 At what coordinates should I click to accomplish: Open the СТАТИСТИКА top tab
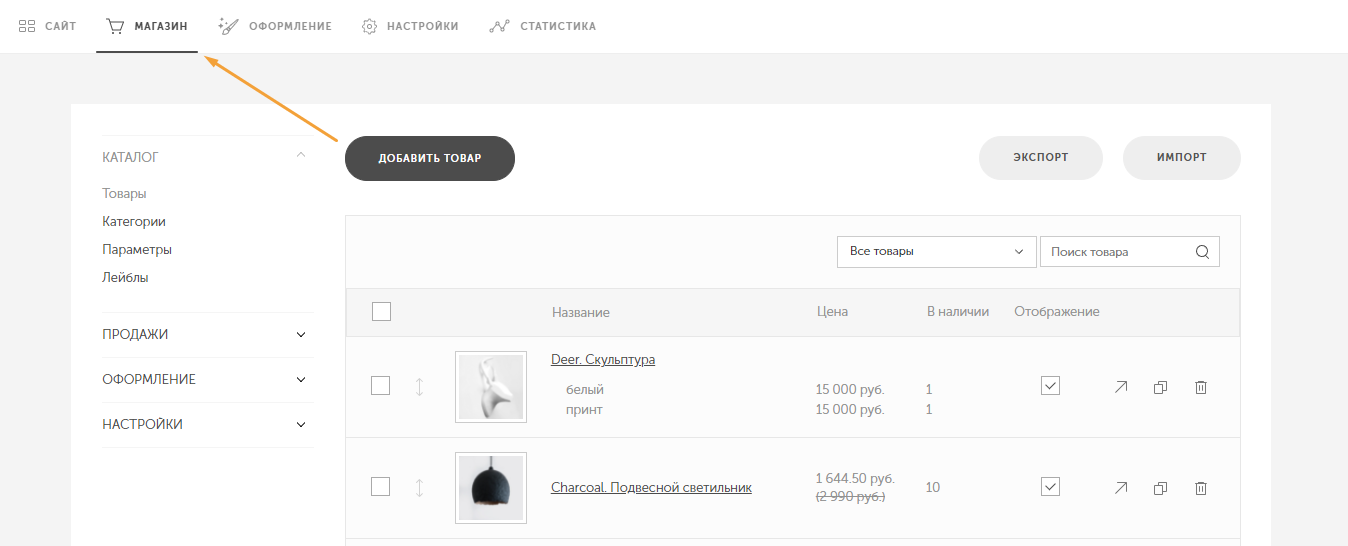(543, 26)
